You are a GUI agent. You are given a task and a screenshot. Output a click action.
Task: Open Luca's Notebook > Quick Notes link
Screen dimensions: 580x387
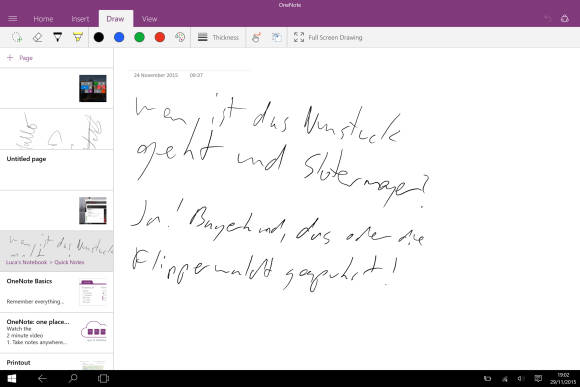coord(45,262)
